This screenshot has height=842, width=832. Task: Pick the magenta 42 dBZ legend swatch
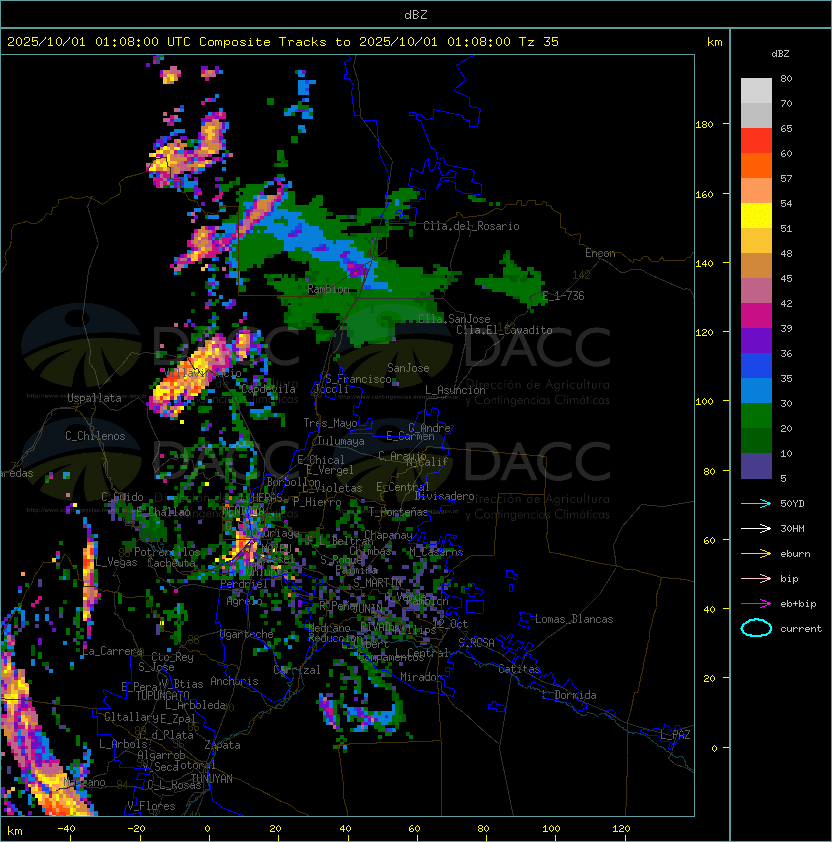(x=756, y=315)
